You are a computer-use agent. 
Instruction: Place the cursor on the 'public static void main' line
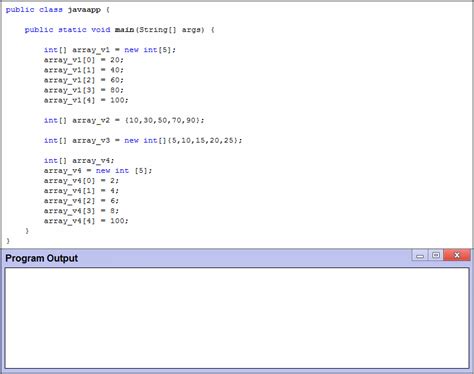coord(119,30)
